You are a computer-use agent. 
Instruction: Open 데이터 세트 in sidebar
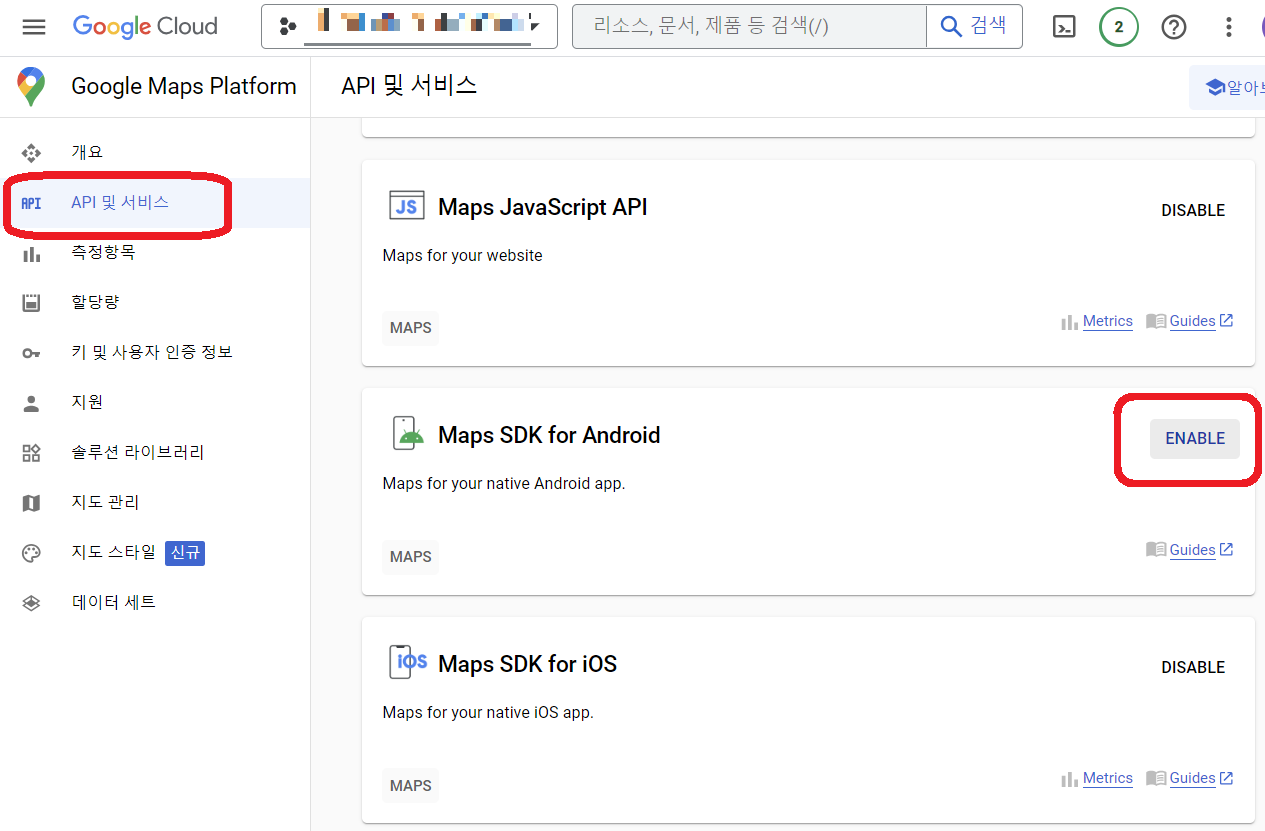155,602
